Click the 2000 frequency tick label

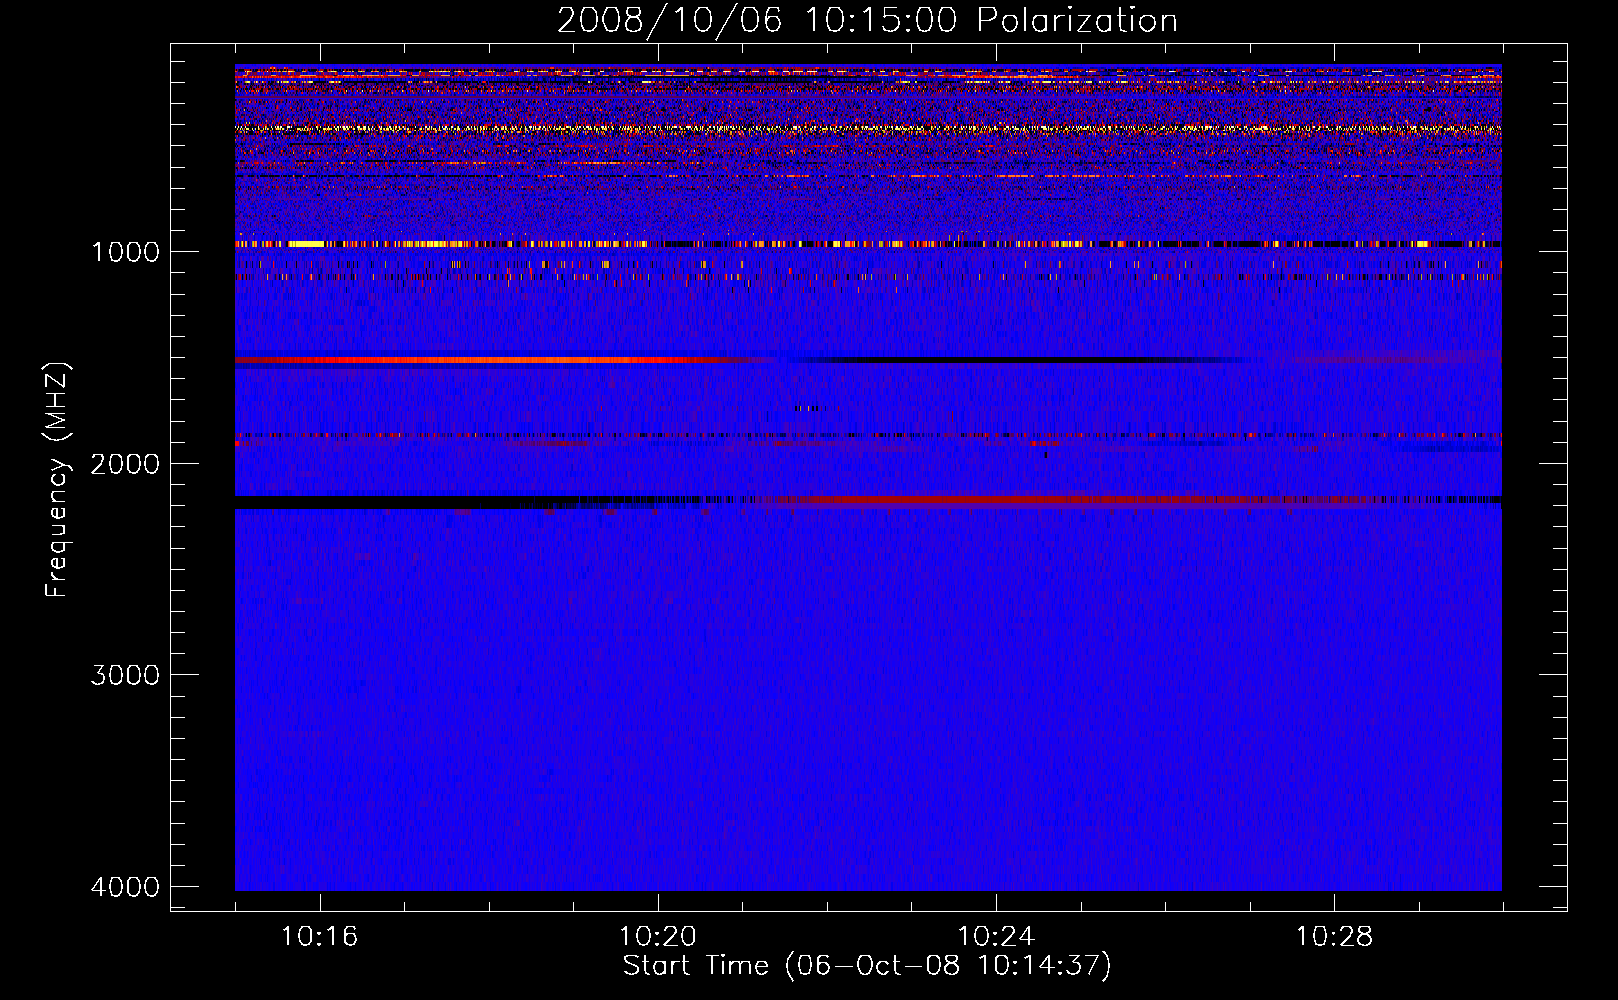tap(125, 464)
